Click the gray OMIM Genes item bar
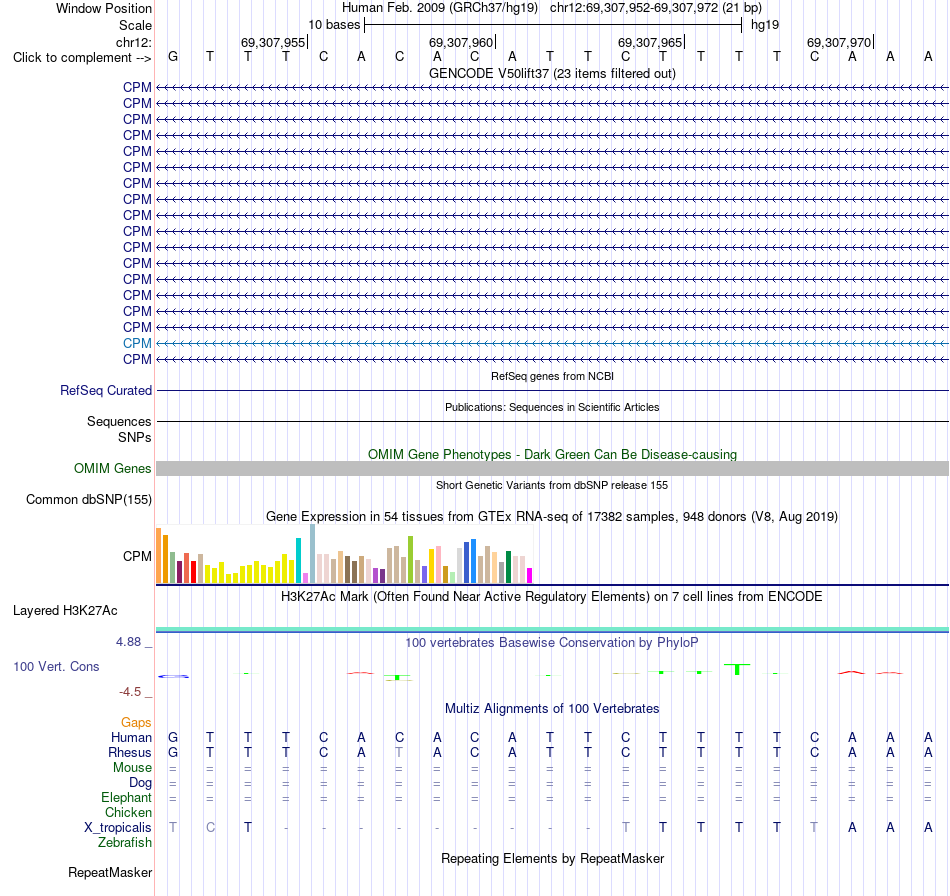This screenshot has height=896, width=950. pos(552,468)
